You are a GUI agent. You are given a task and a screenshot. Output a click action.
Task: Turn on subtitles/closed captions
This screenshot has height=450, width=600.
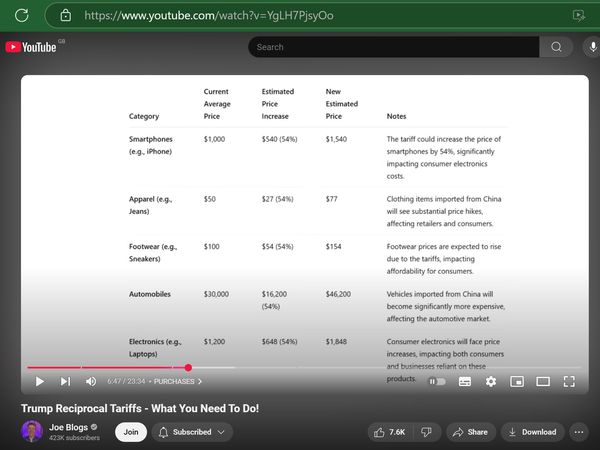(465, 382)
